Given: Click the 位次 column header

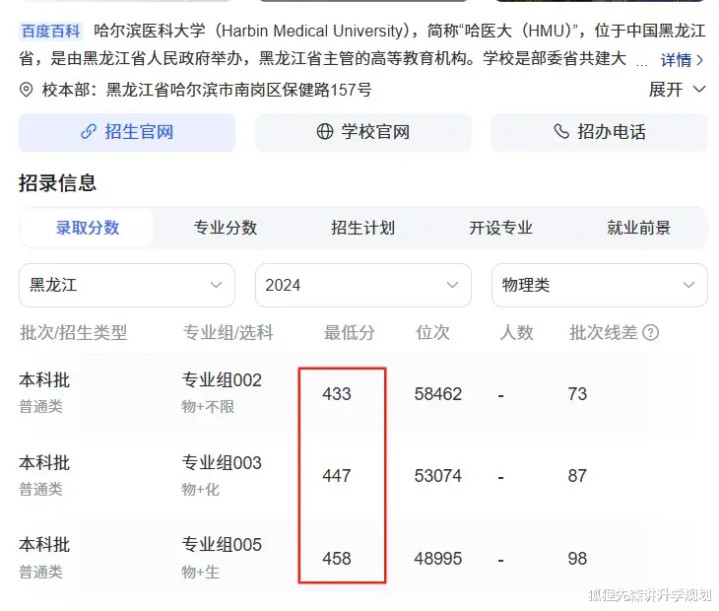Looking at the screenshot, I should click(432, 332).
